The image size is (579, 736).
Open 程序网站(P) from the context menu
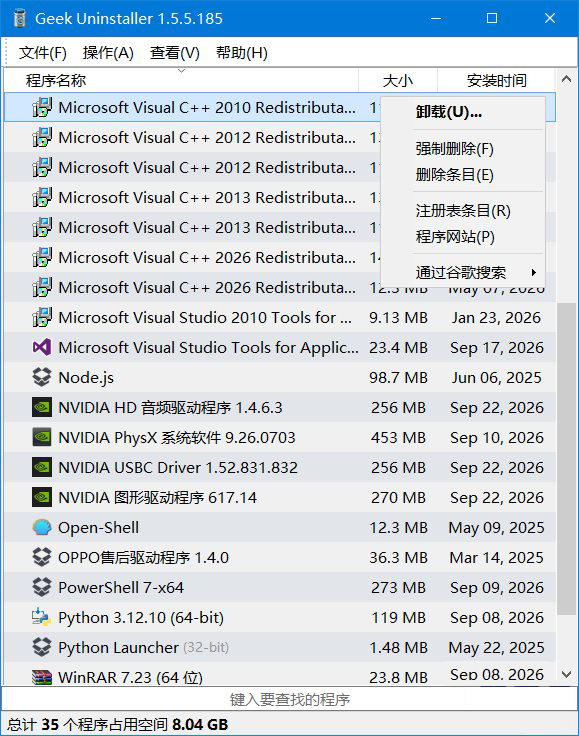coord(463,237)
